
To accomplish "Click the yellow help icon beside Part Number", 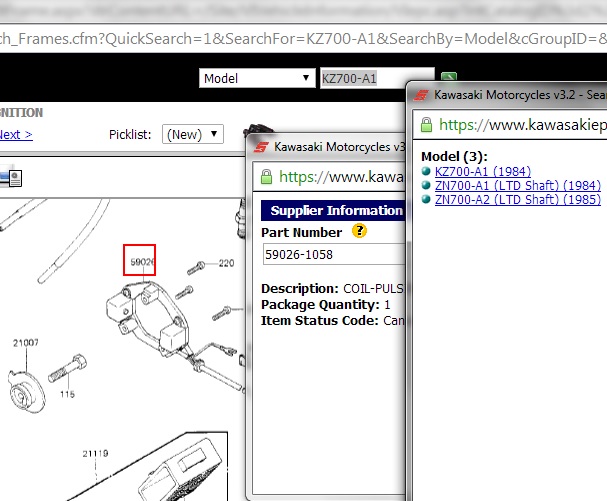I will 359,232.
